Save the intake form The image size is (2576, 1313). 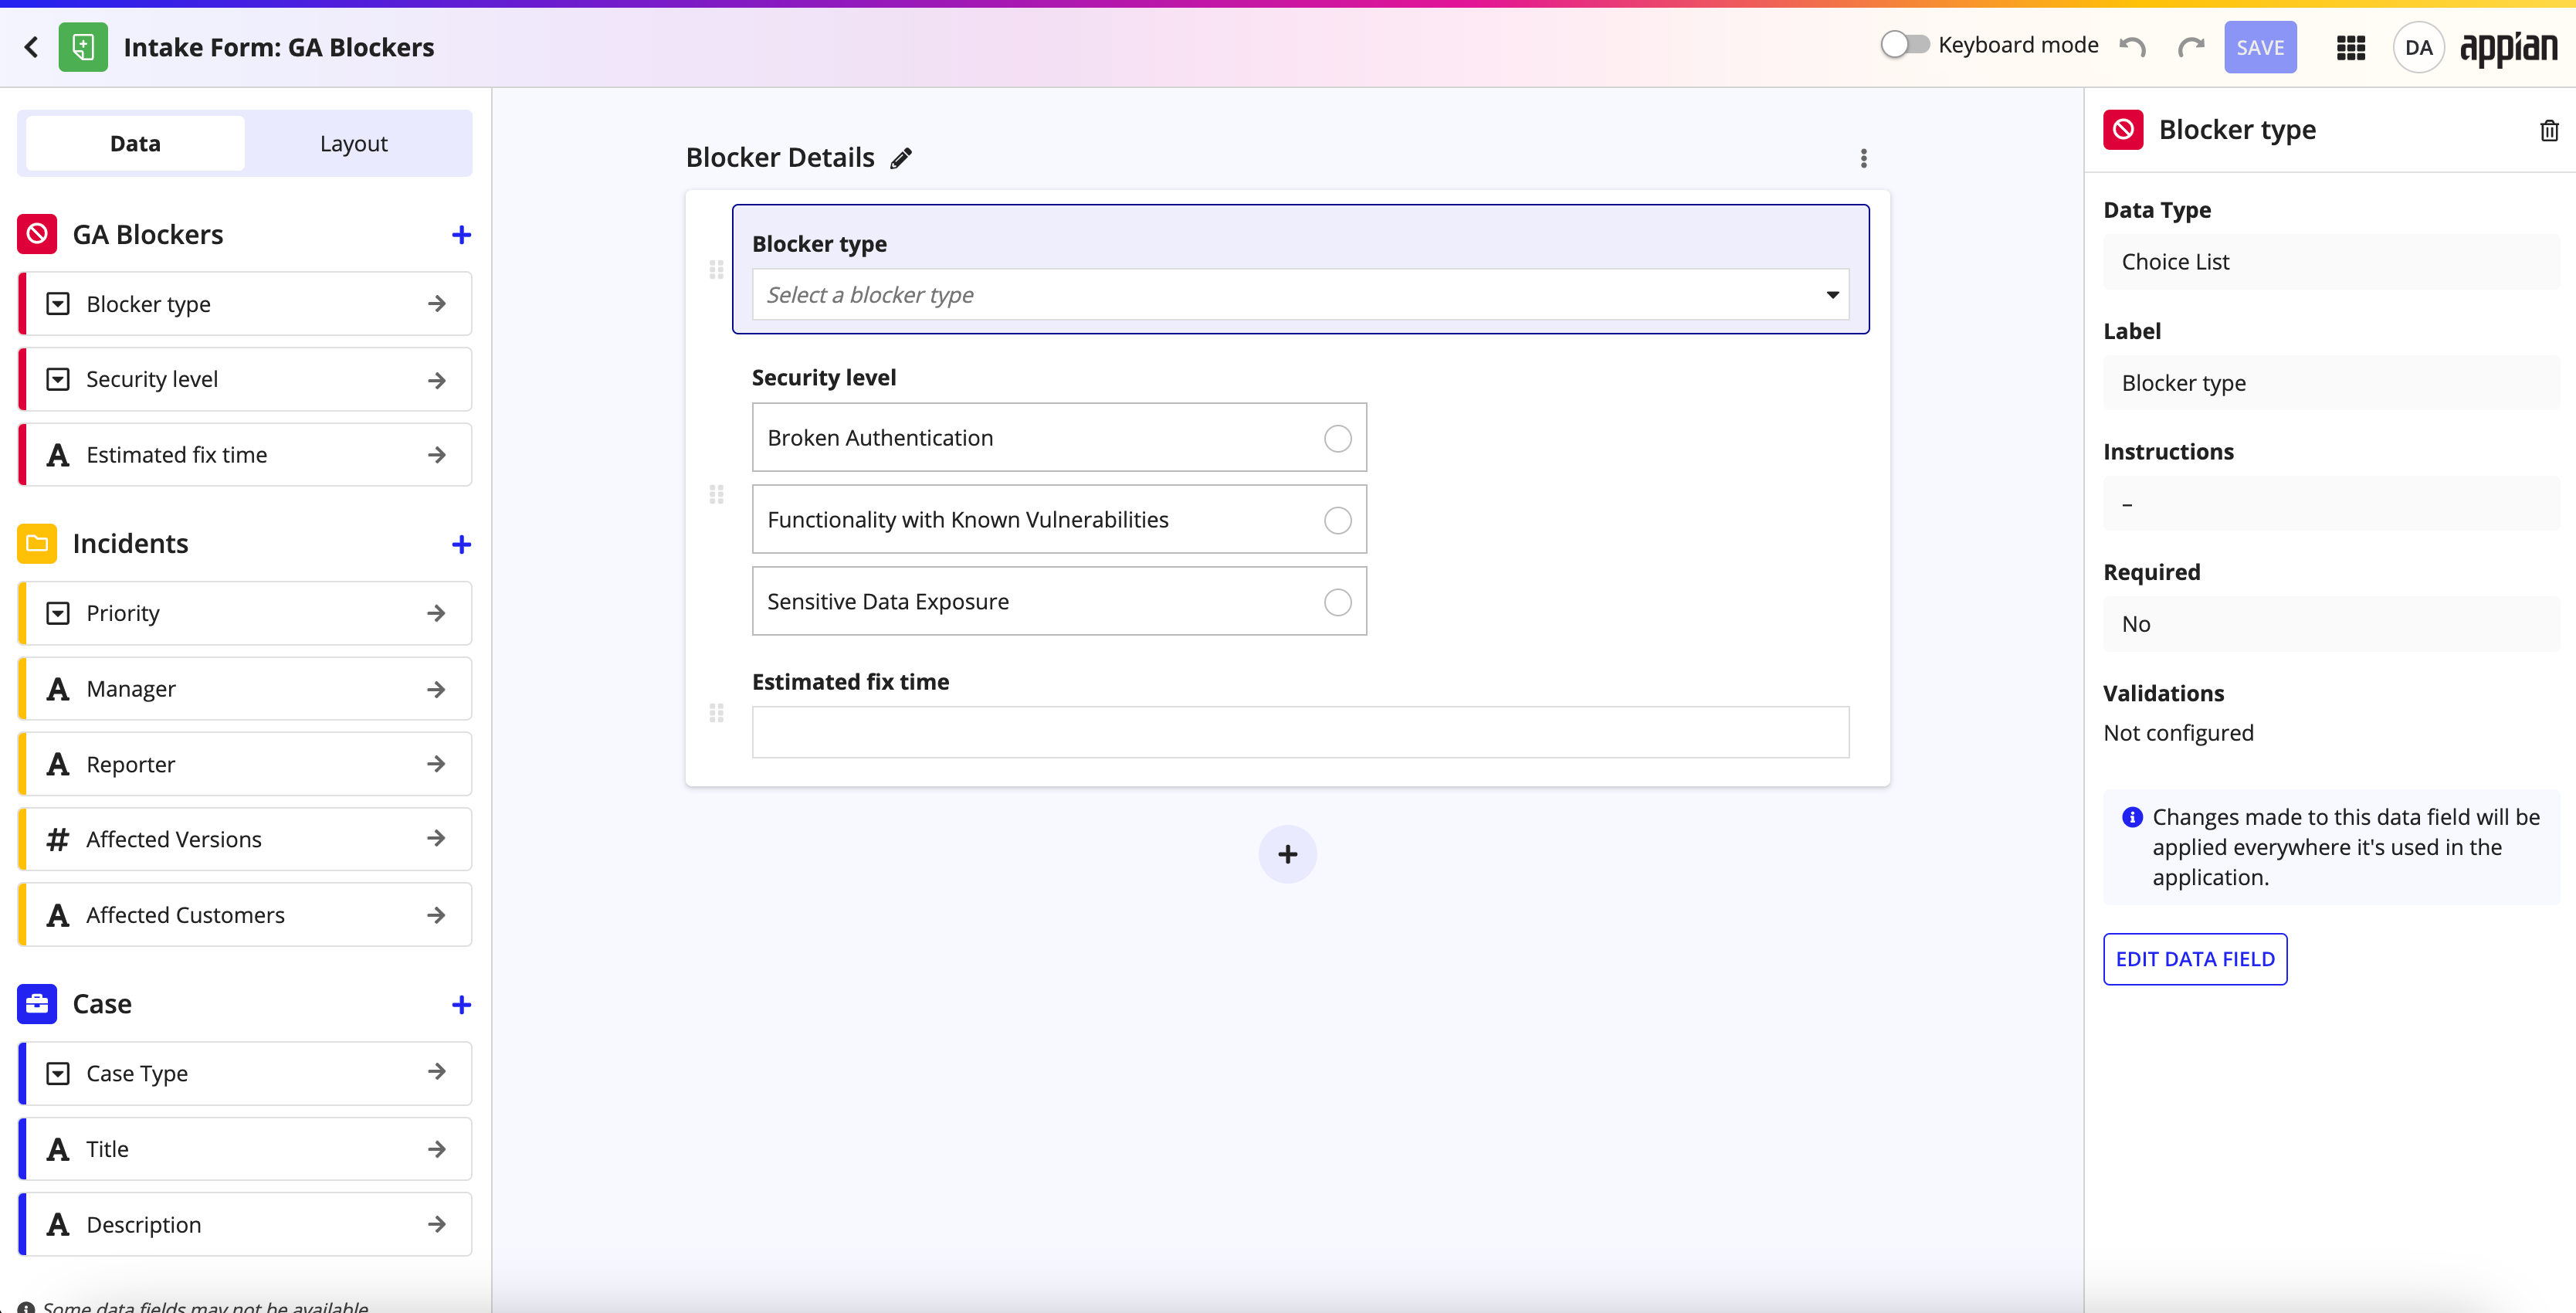coord(2259,47)
